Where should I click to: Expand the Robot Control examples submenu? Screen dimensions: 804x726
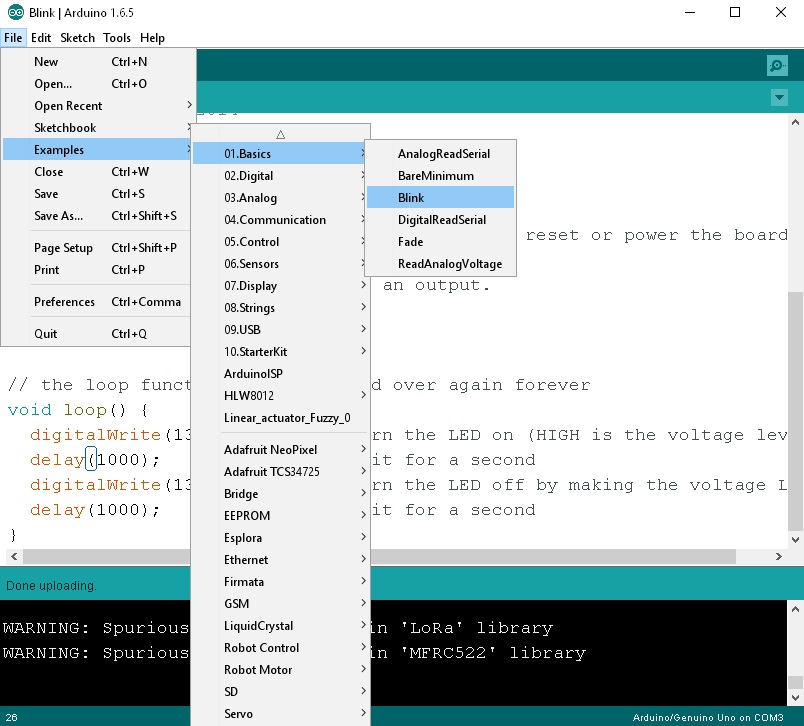coord(280,649)
